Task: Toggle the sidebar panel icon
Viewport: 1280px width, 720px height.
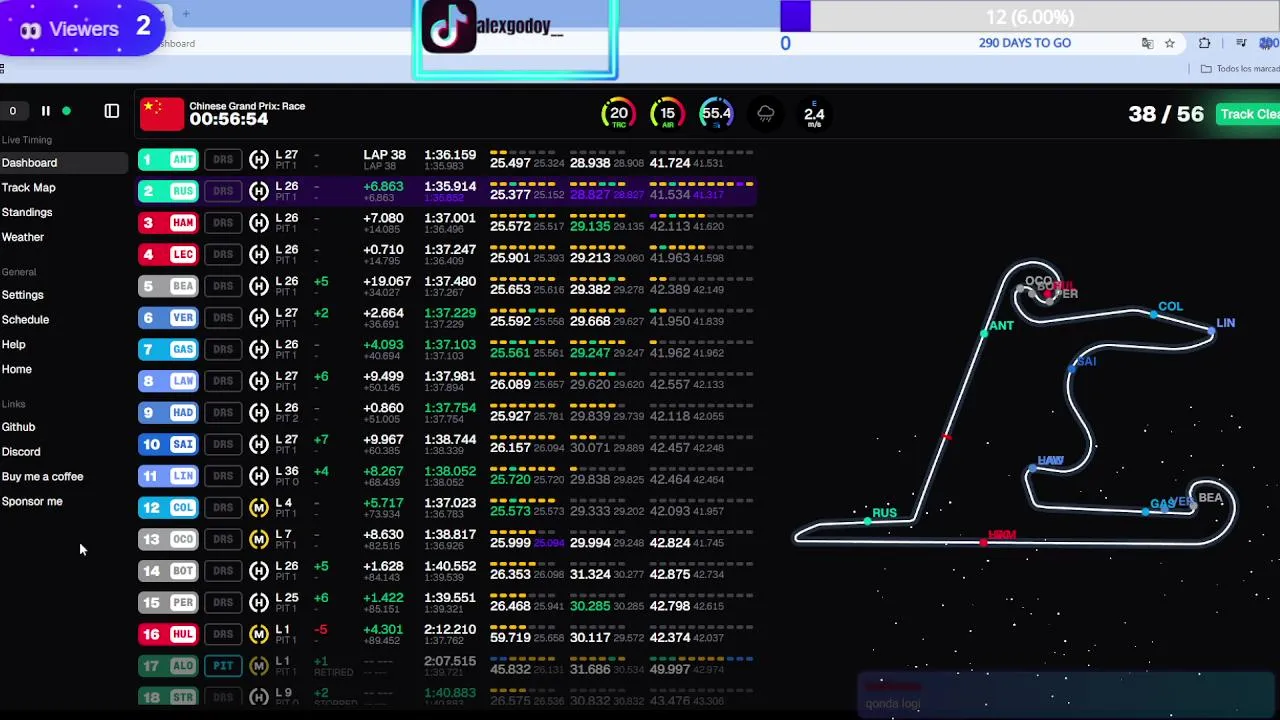Action: [112, 111]
